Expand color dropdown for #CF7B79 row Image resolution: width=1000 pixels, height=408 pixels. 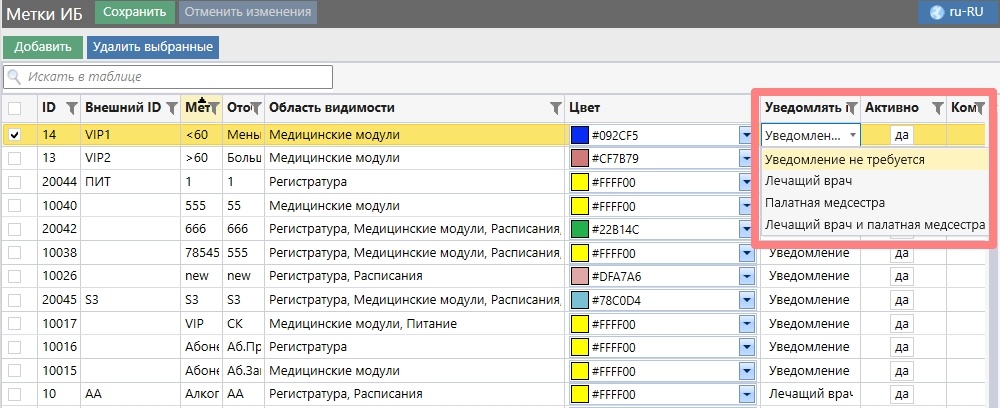click(x=745, y=158)
